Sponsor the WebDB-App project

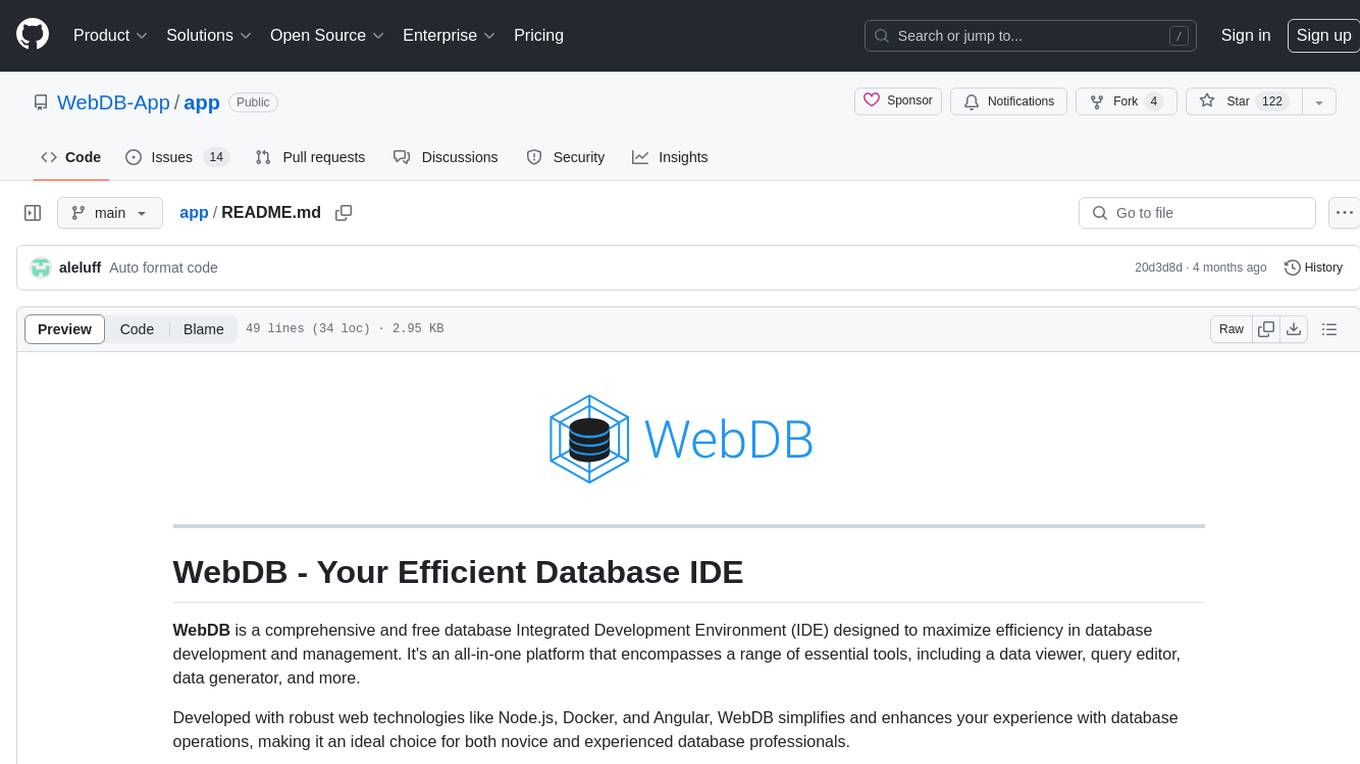[898, 101]
